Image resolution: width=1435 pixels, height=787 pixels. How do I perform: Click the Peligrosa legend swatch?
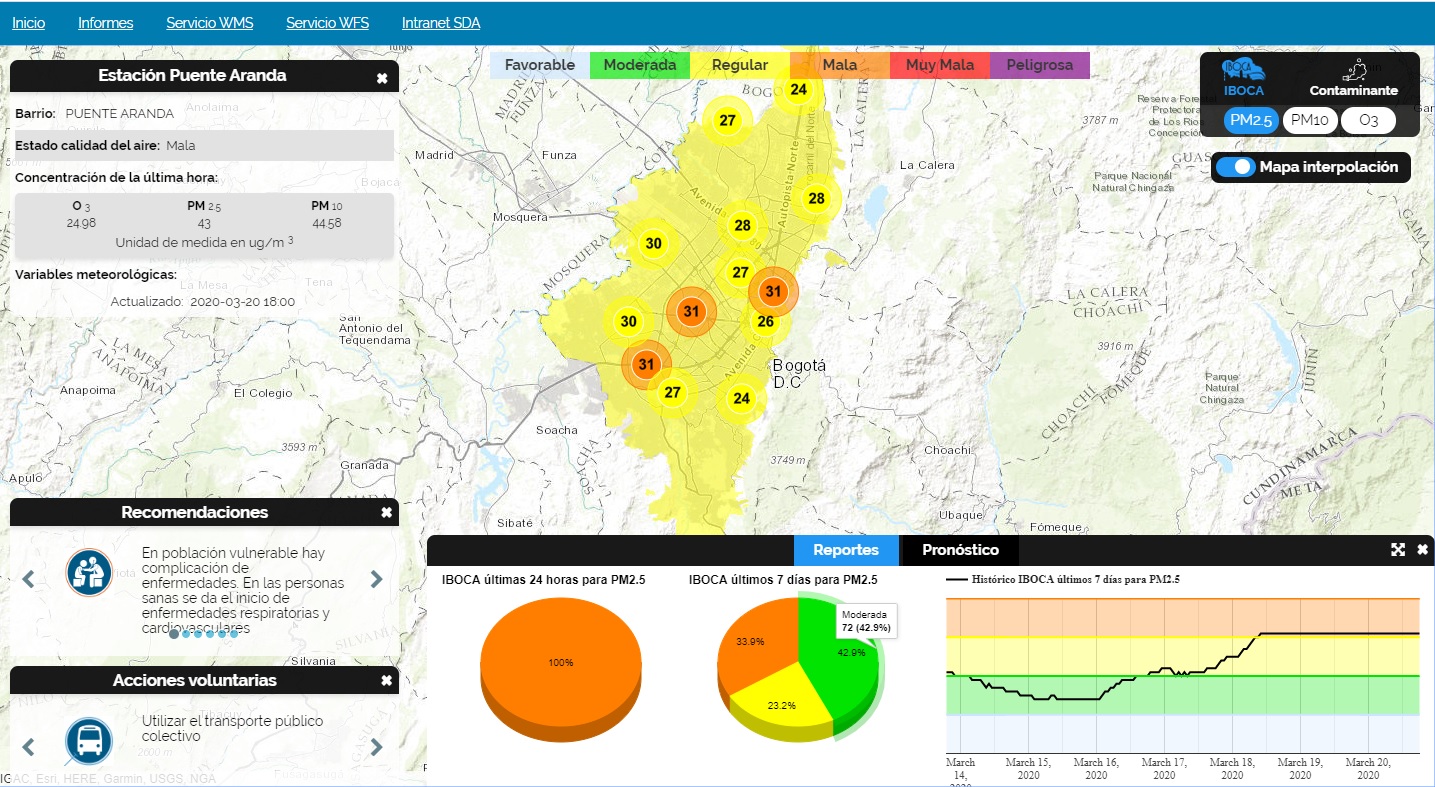(x=1040, y=65)
